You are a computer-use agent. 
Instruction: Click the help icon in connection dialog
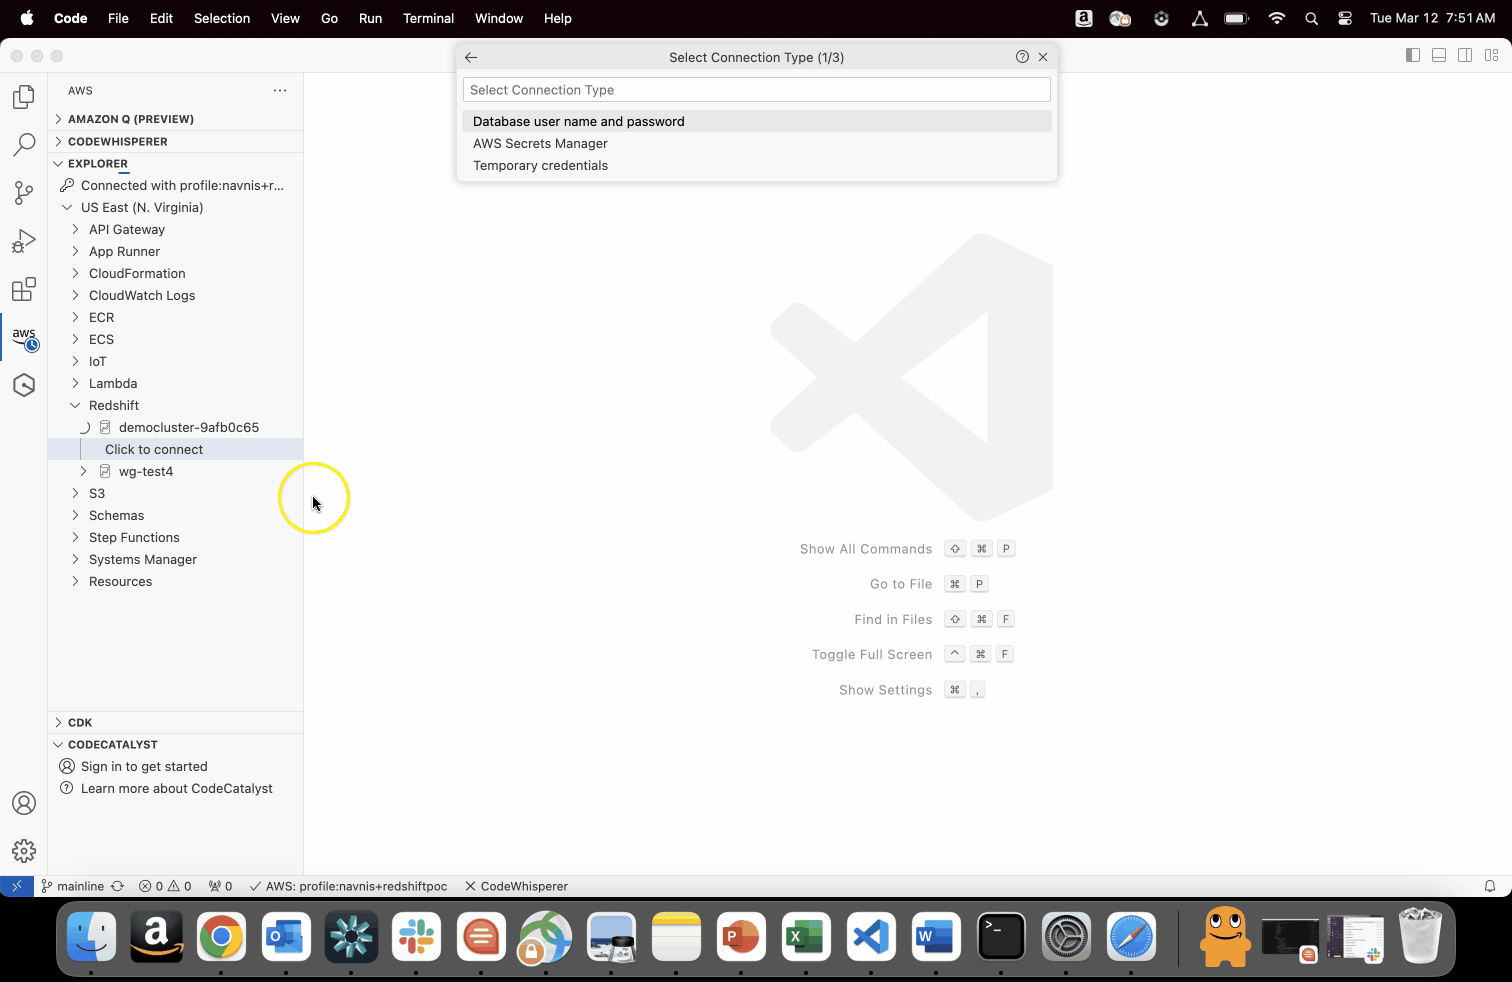pyautogui.click(x=1022, y=57)
